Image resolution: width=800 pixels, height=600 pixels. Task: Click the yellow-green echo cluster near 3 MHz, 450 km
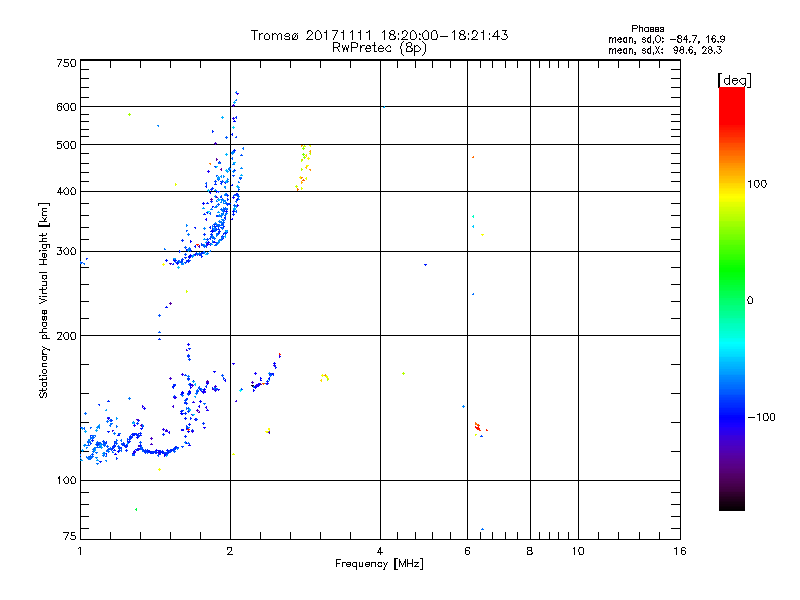(304, 167)
